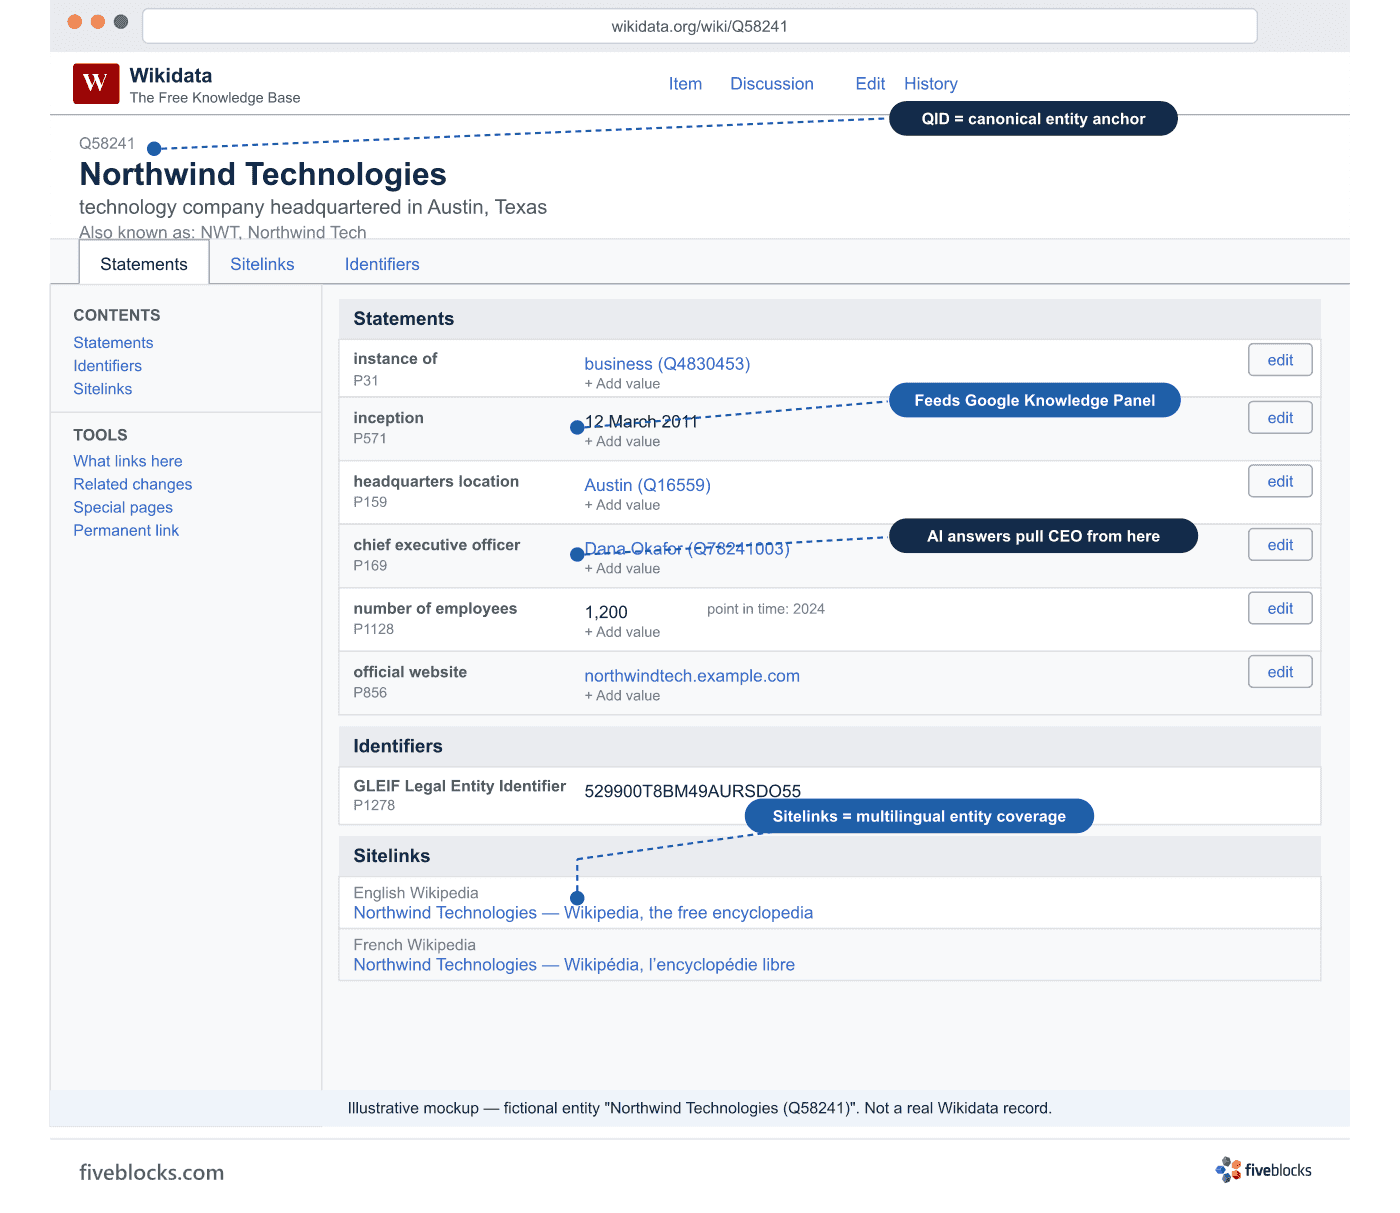The width and height of the screenshot is (1400, 1213).
Task: Edit the chief executive officer statement
Action: [x=1280, y=545]
